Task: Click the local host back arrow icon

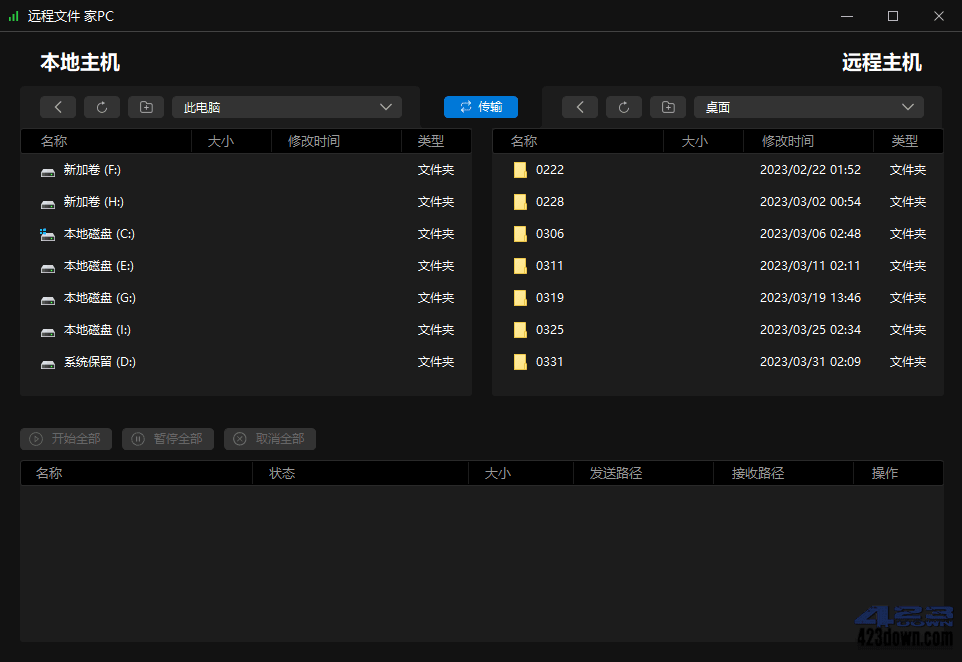Action: (58, 107)
